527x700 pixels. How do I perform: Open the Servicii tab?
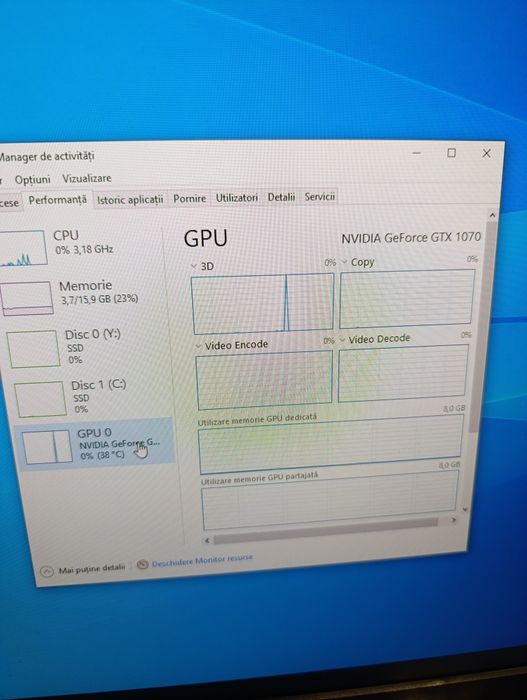click(x=320, y=196)
